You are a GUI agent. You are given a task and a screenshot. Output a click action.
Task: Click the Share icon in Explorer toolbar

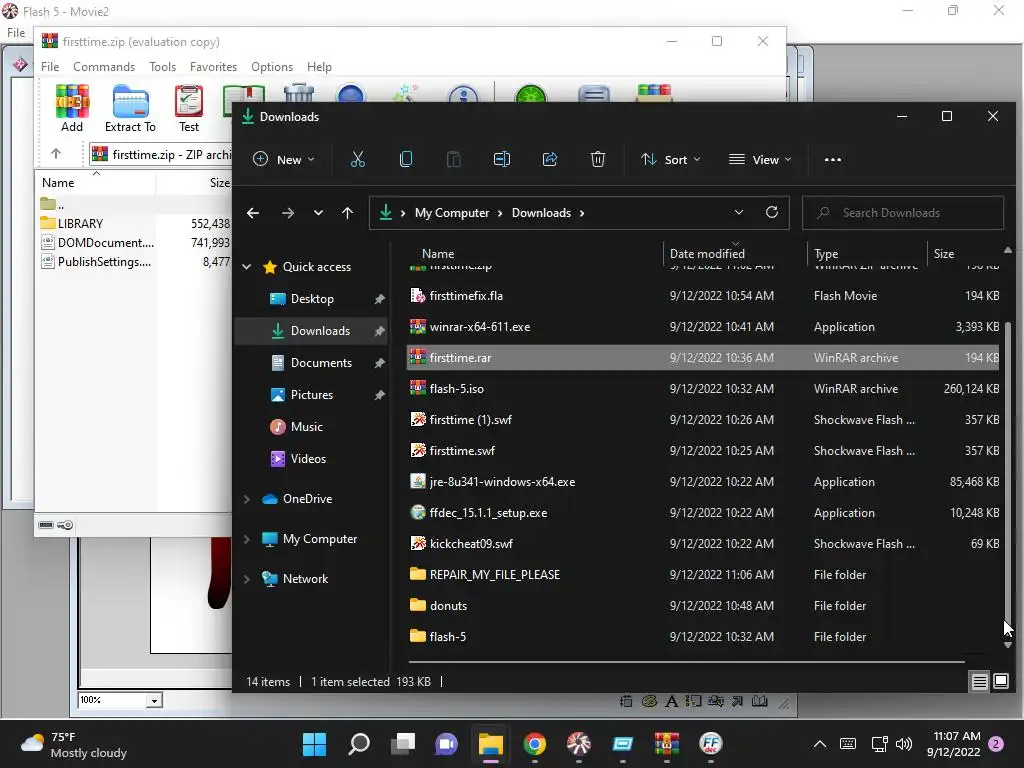tap(550, 159)
